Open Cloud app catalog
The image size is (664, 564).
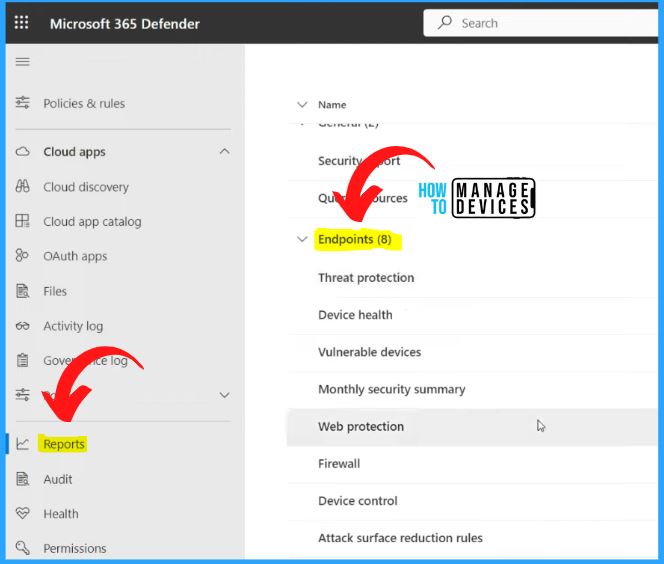tap(92, 221)
